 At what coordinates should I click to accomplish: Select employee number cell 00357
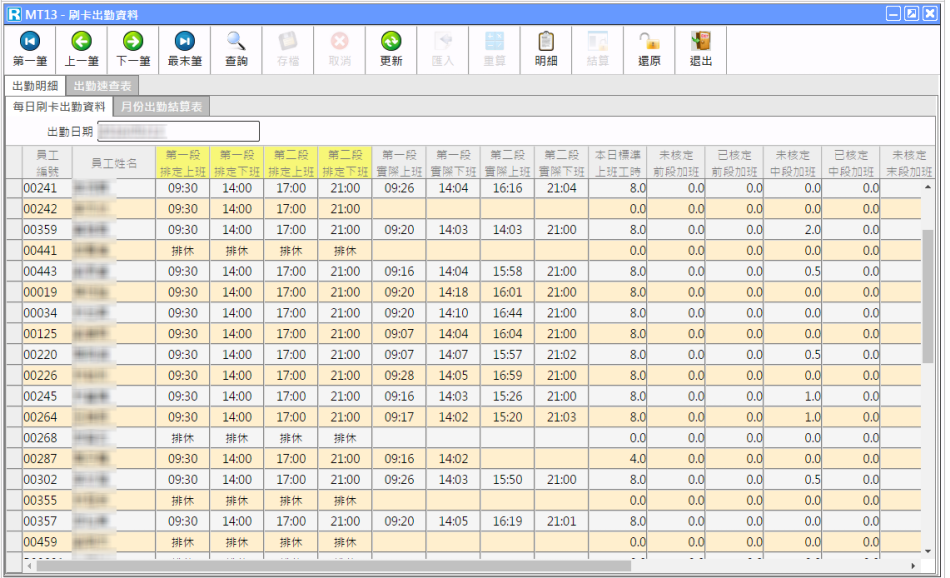[x=47, y=521]
